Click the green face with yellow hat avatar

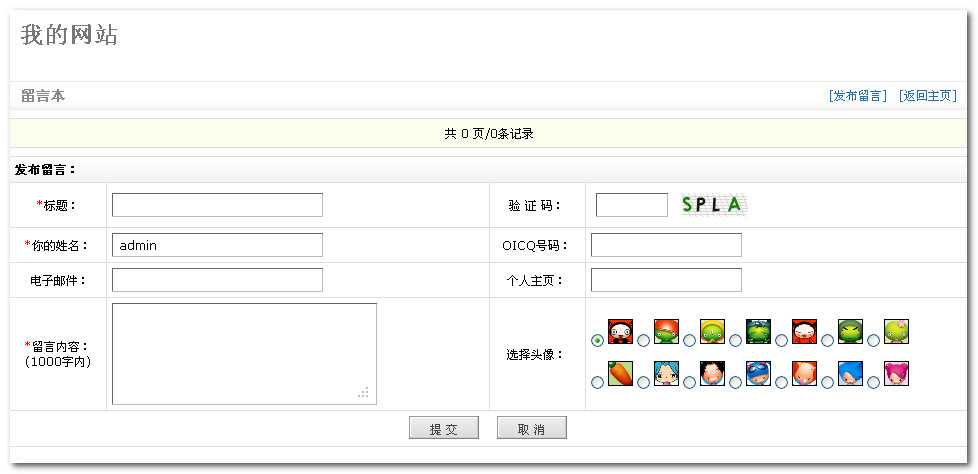tap(712, 332)
